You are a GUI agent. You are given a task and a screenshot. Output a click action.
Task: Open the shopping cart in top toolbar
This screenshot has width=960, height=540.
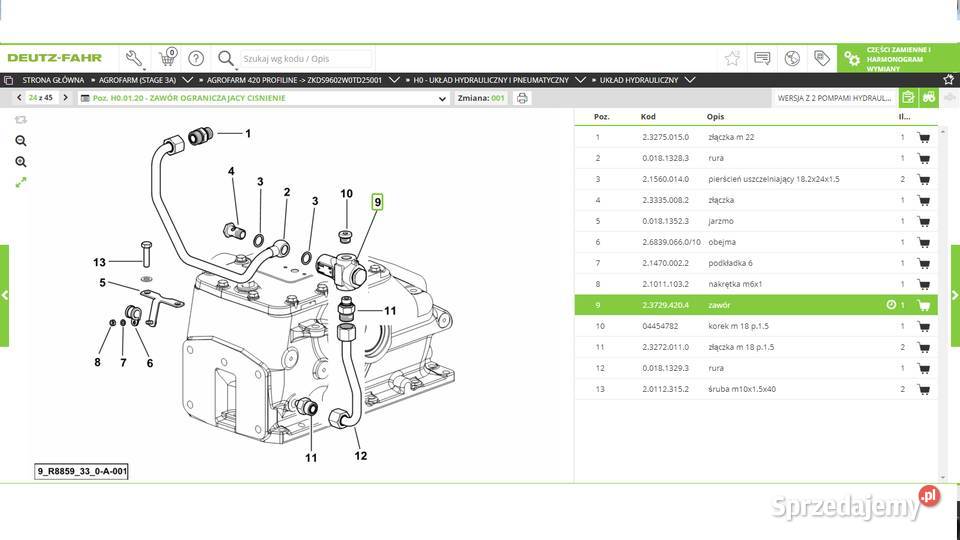167,58
